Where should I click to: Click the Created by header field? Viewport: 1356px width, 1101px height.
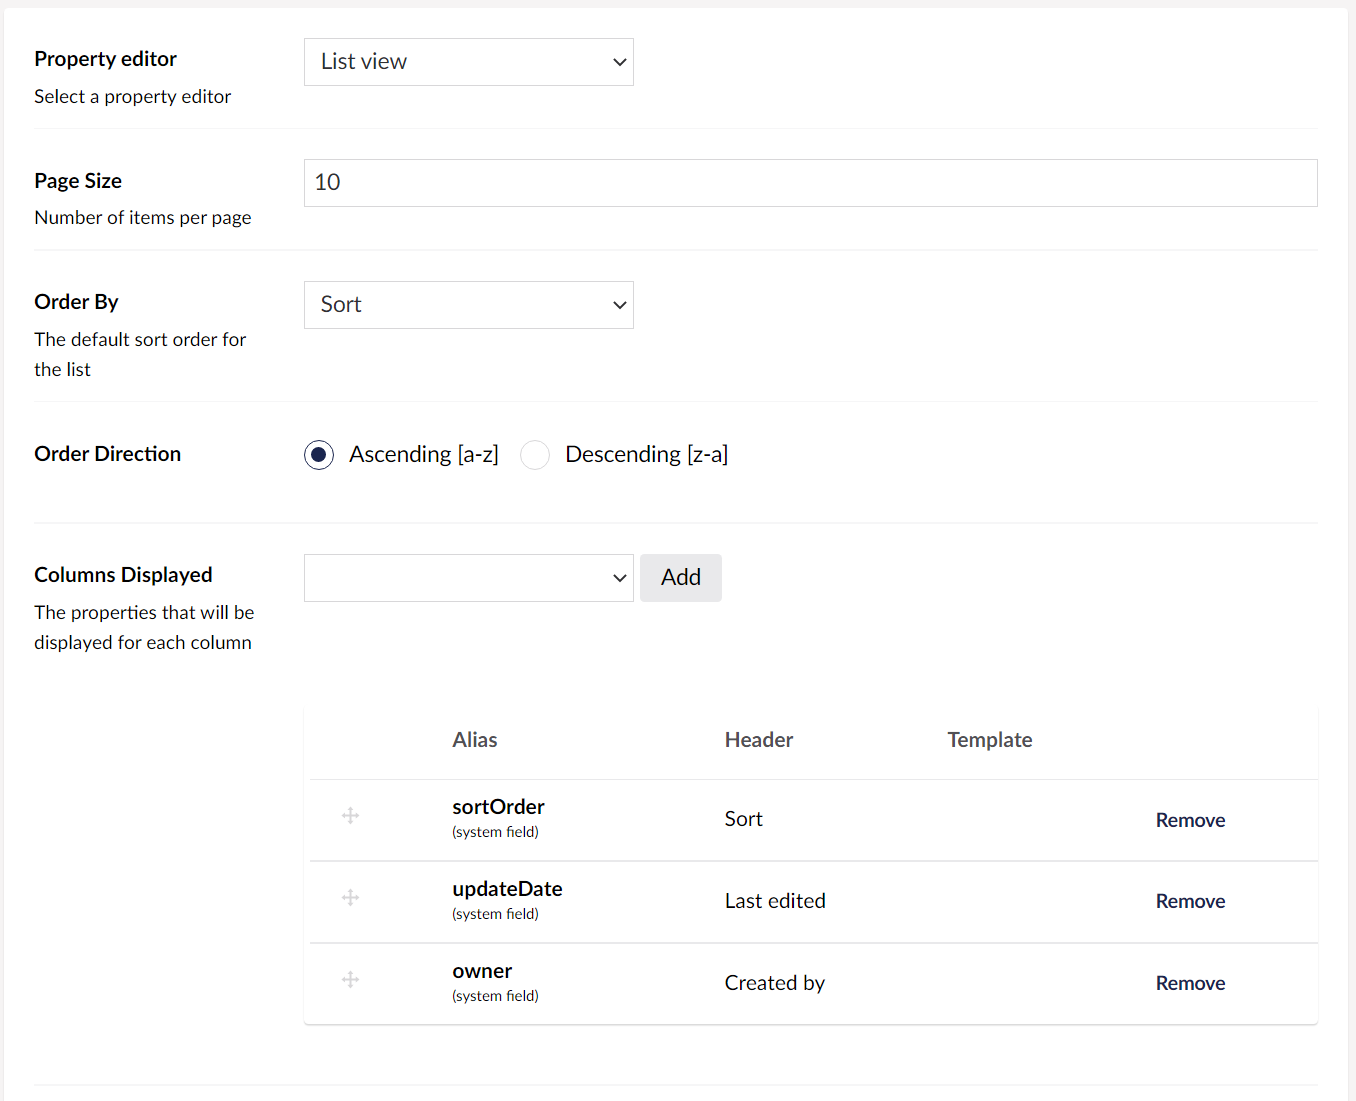point(775,983)
